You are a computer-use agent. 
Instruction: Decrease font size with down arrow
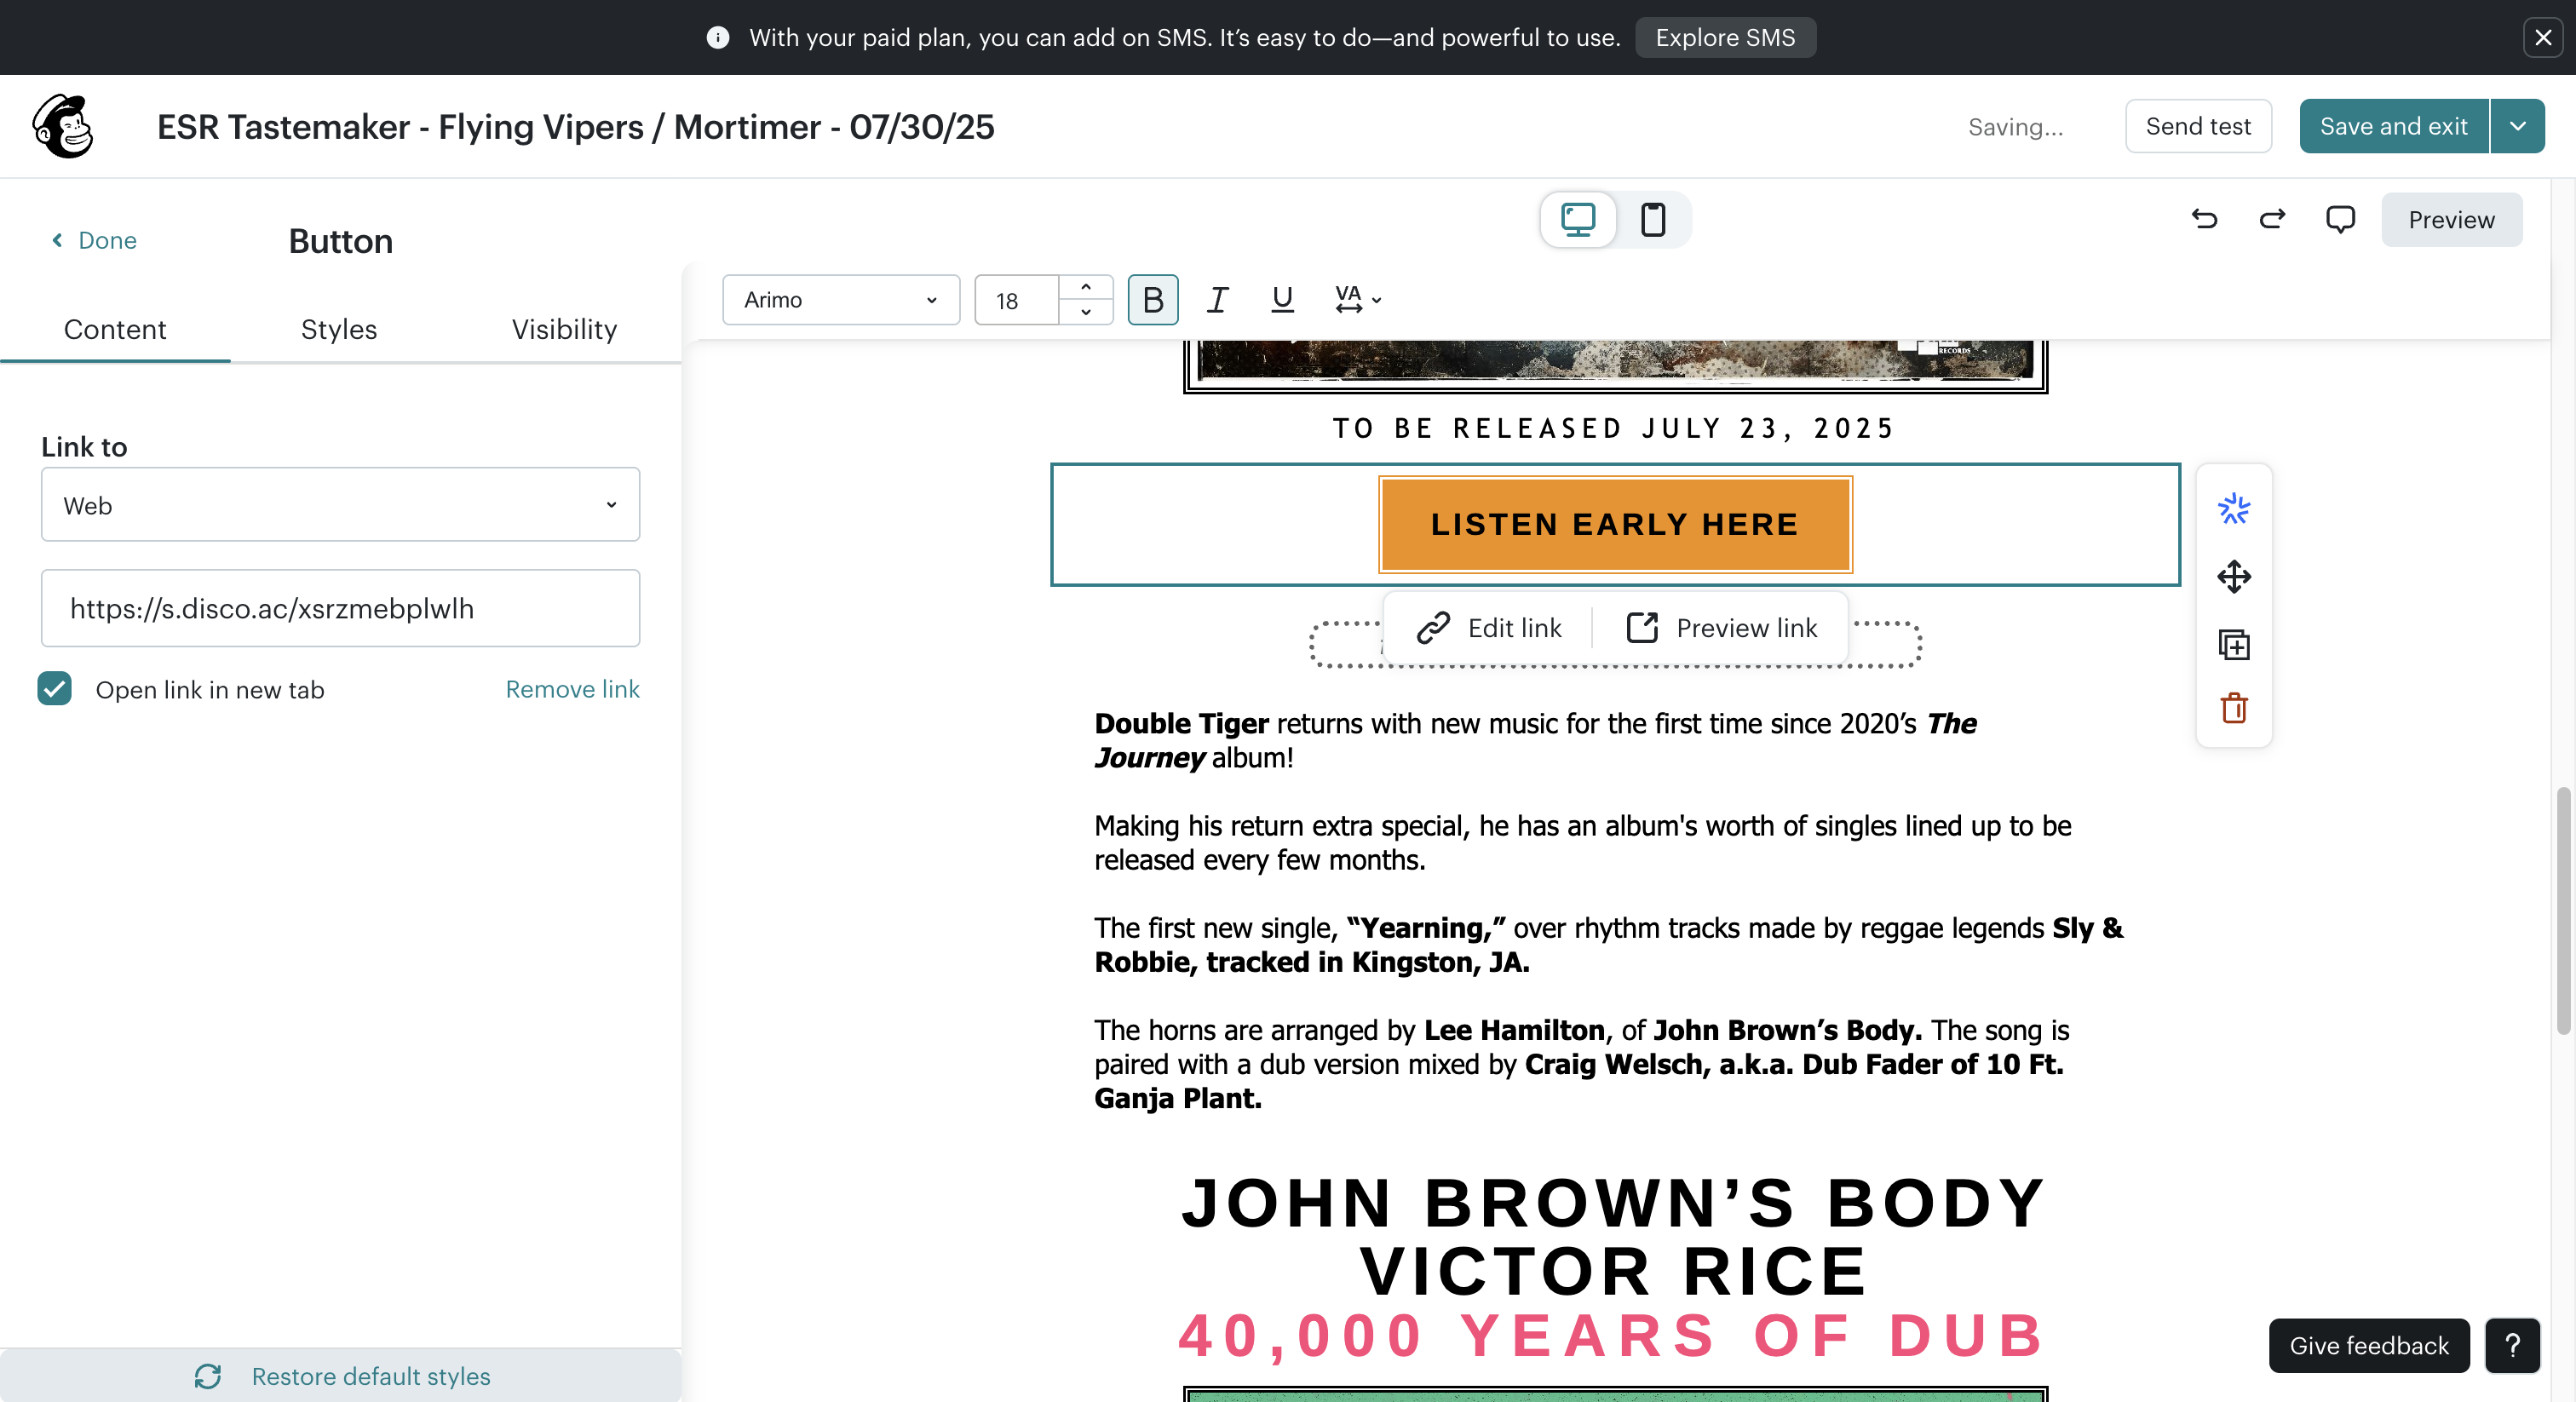[1086, 312]
